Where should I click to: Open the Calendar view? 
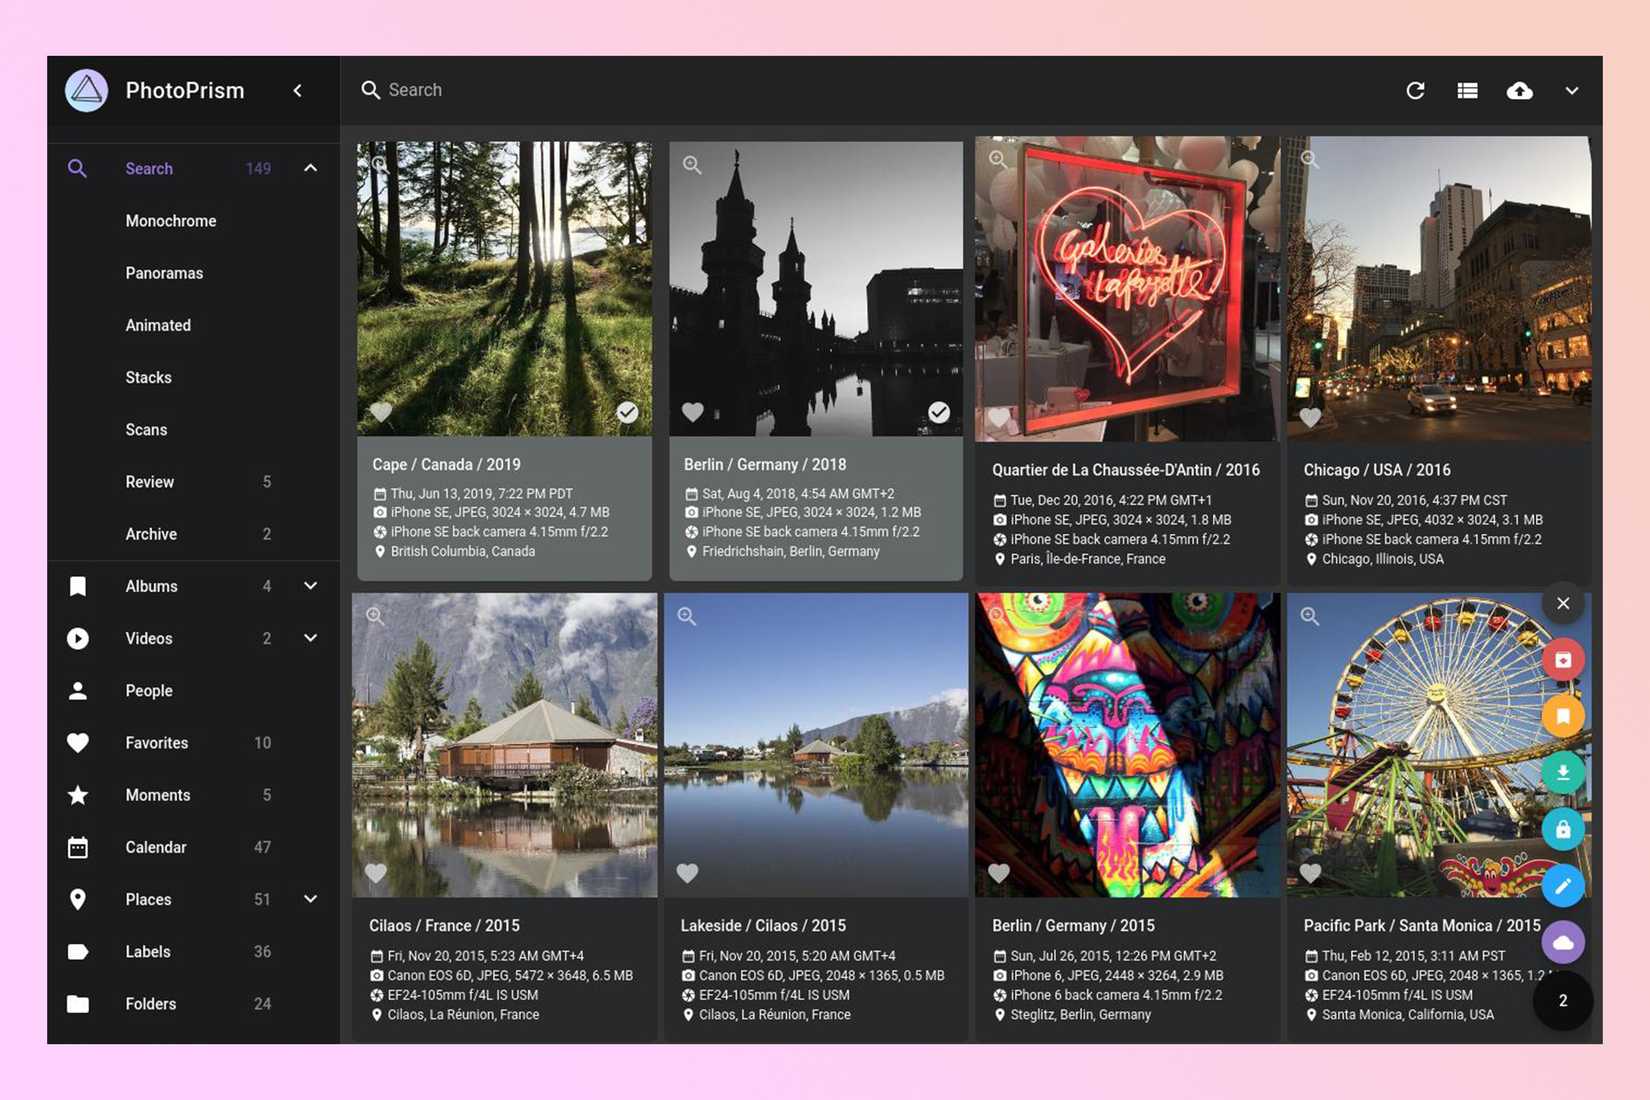[x=156, y=847]
